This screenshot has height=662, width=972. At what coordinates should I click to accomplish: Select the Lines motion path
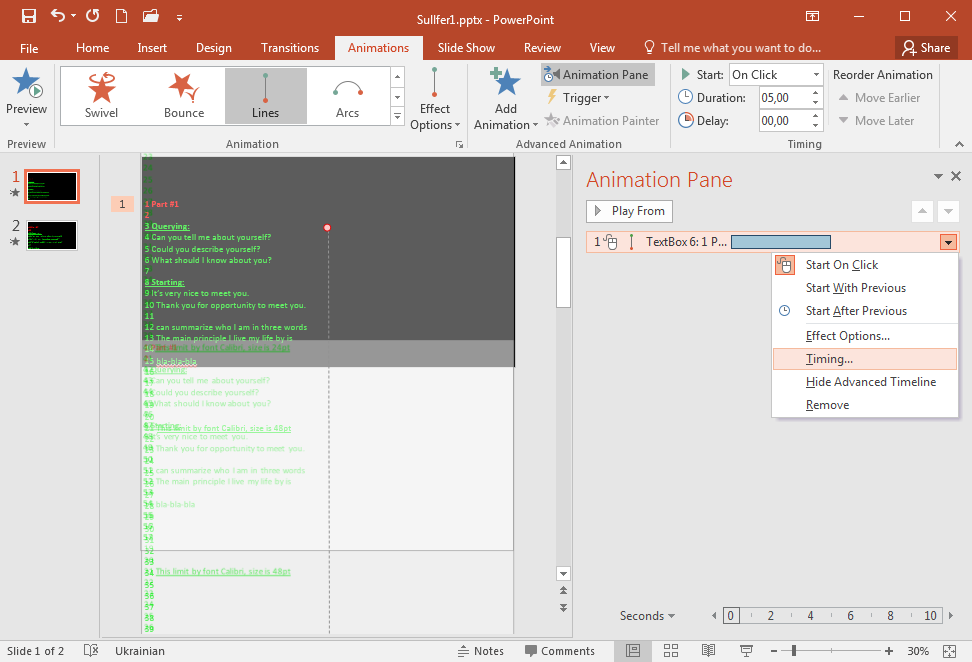pos(266,96)
